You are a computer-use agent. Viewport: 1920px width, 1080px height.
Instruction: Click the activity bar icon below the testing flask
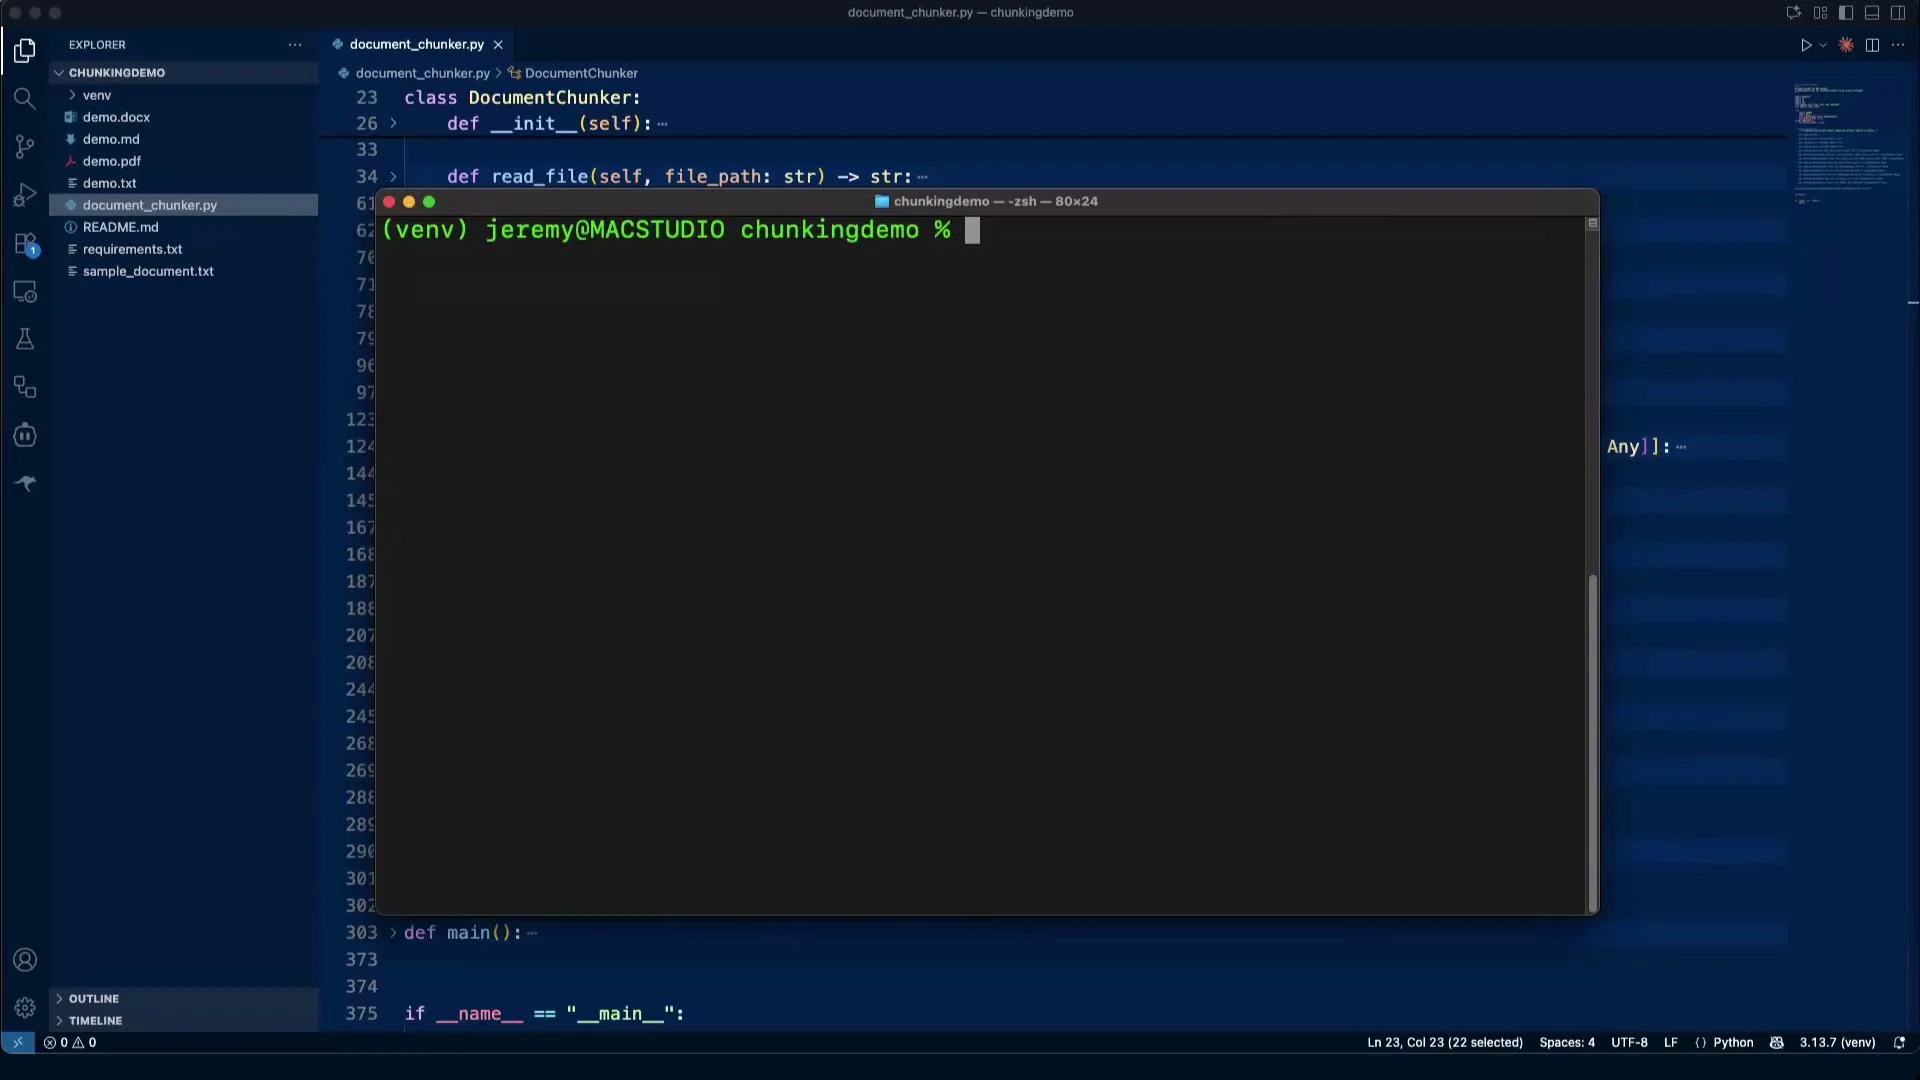(x=25, y=388)
